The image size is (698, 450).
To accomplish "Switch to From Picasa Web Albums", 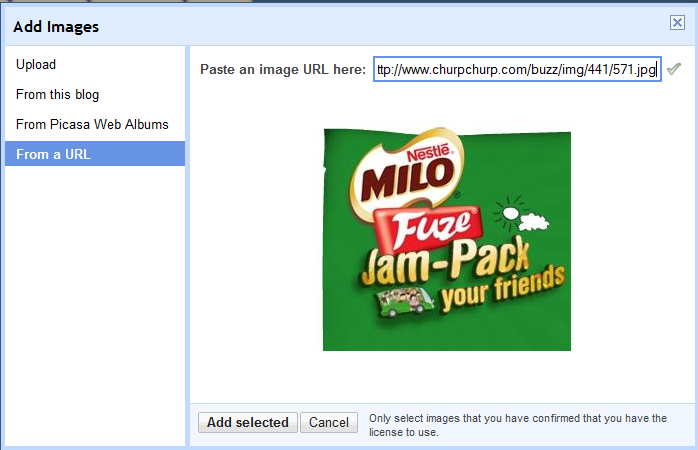I will tap(92, 124).
